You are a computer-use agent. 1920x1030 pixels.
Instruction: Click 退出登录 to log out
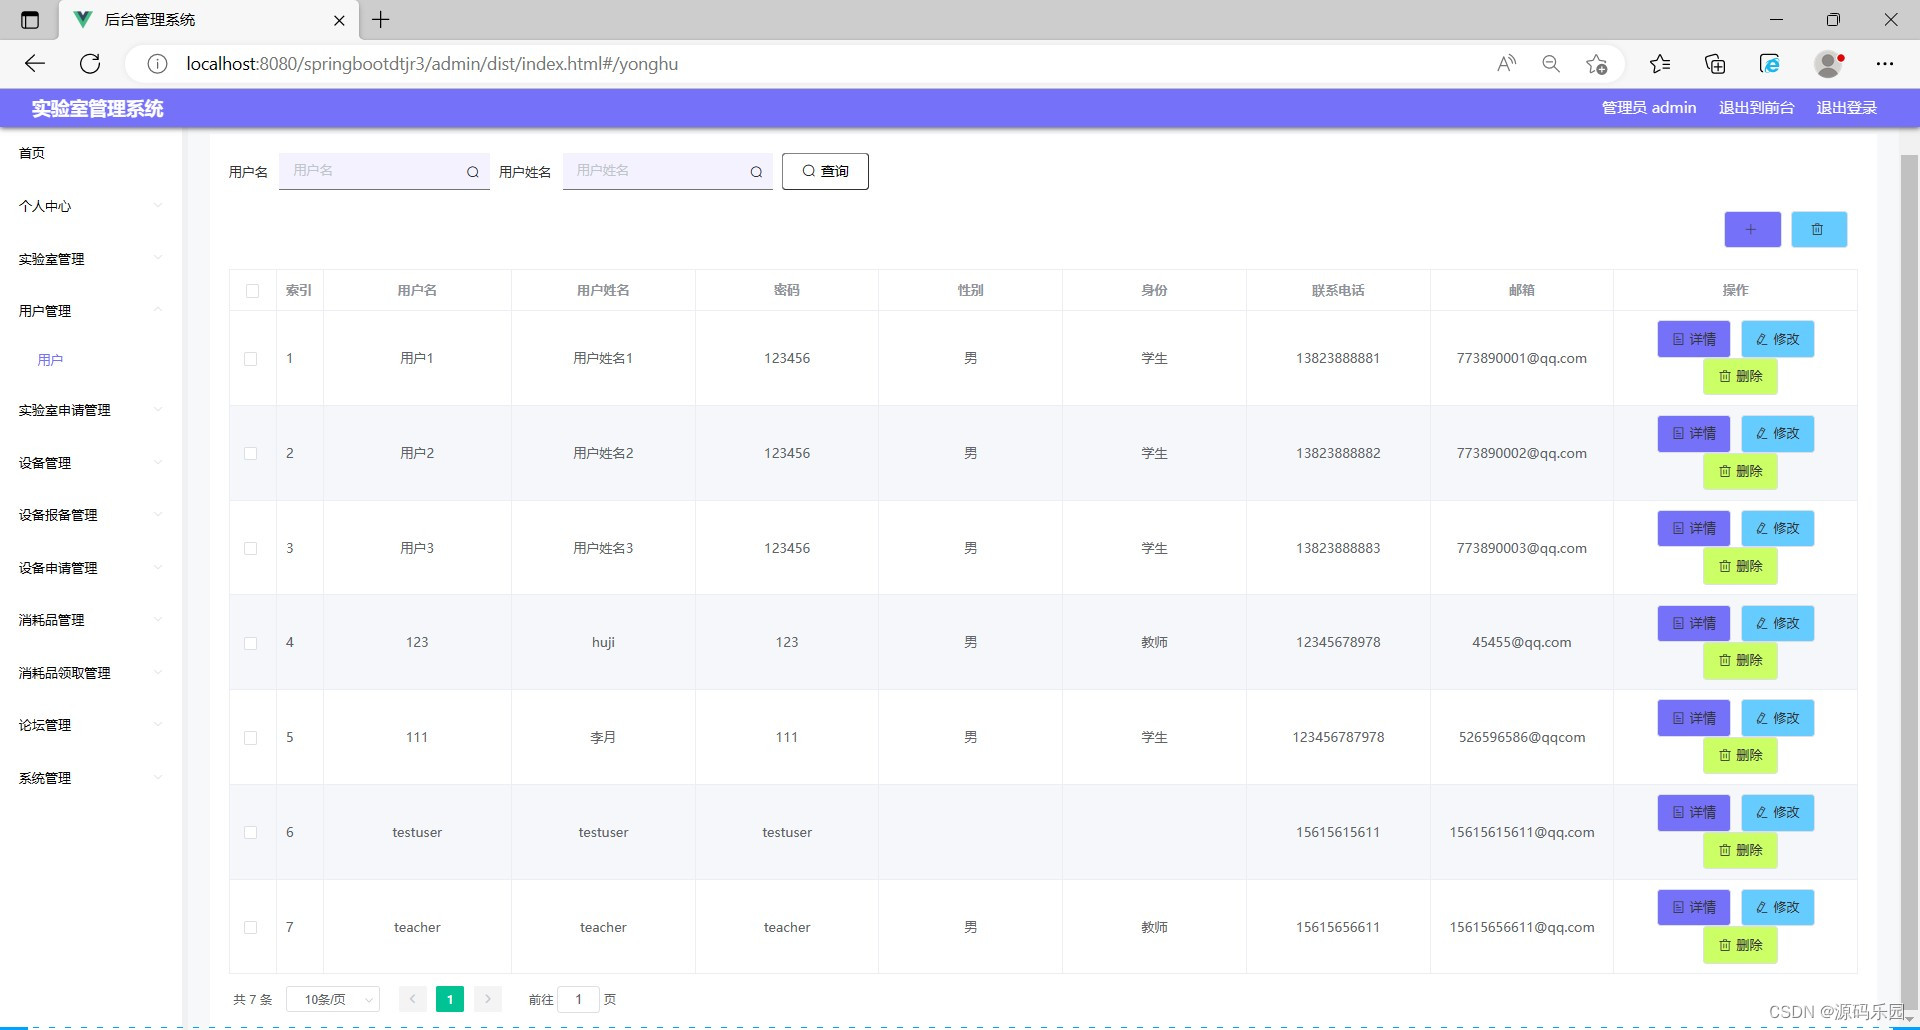[1846, 107]
